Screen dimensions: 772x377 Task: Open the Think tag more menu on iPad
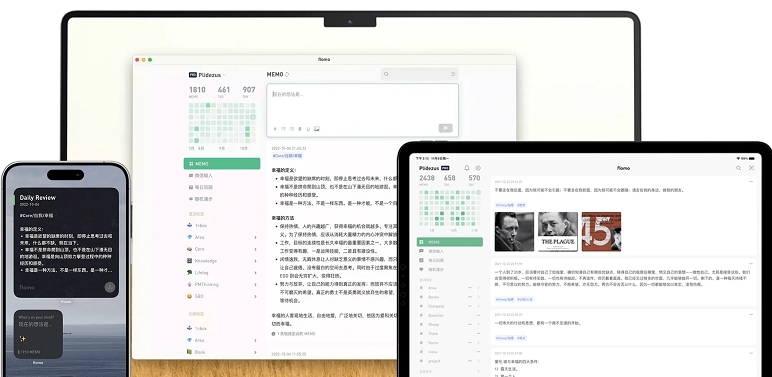pos(478,334)
